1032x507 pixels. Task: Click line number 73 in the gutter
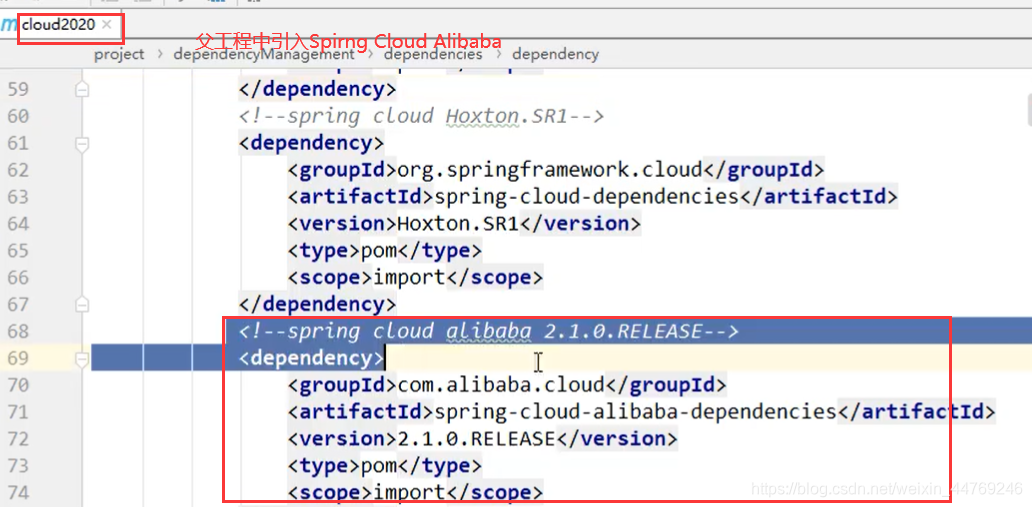click(x=17, y=466)
